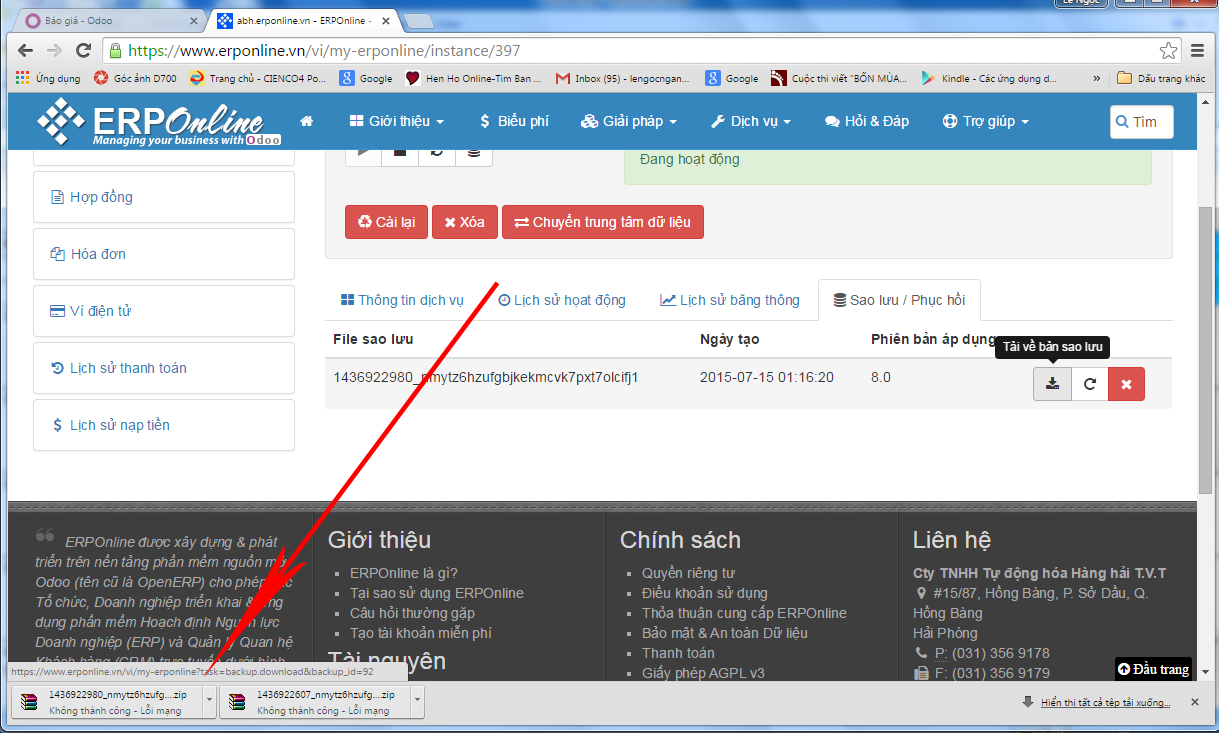Image resolution: width=1219 pixels, height=733 pixels.
Task: Delete the backup with the red X
Action: 1127,384
